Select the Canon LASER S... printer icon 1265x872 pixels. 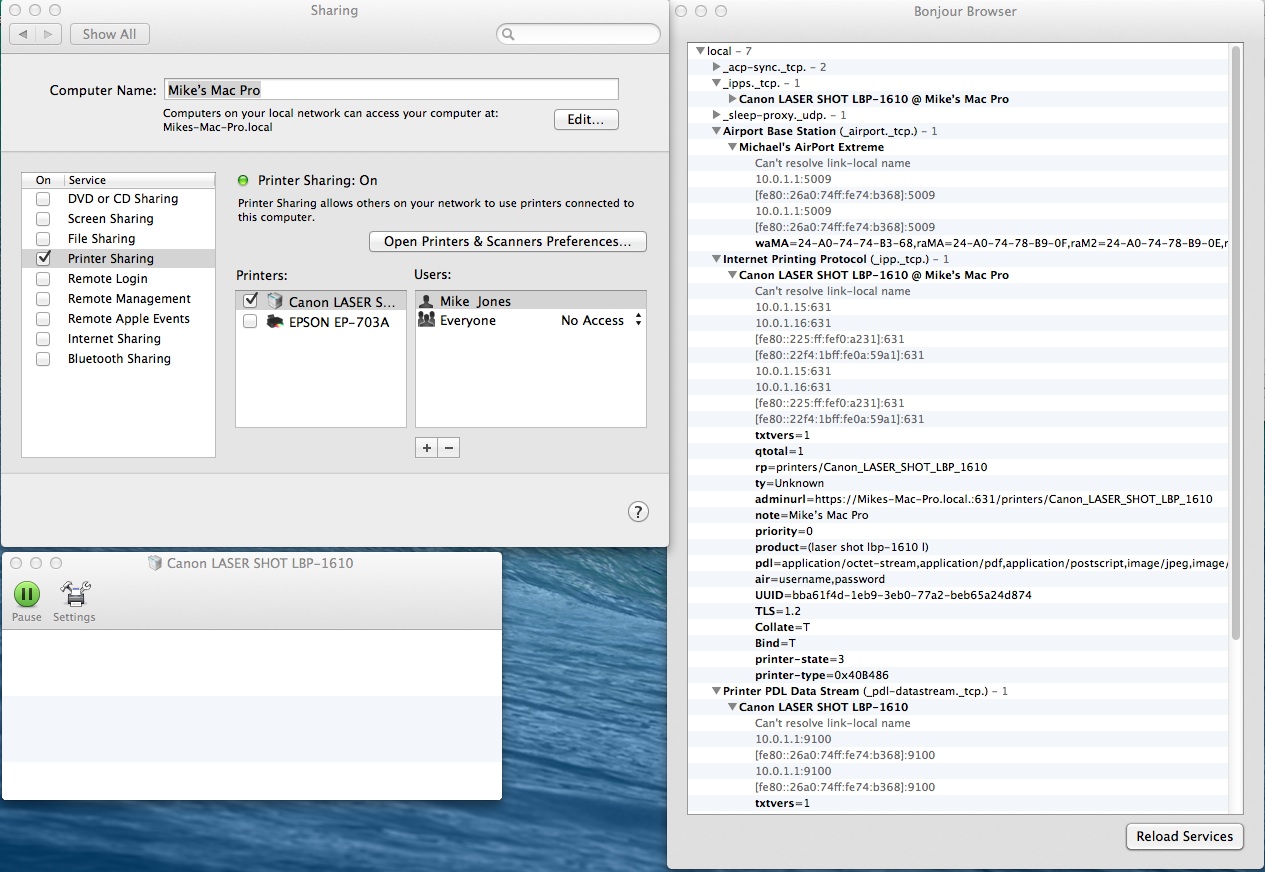[x=275, y=301]
